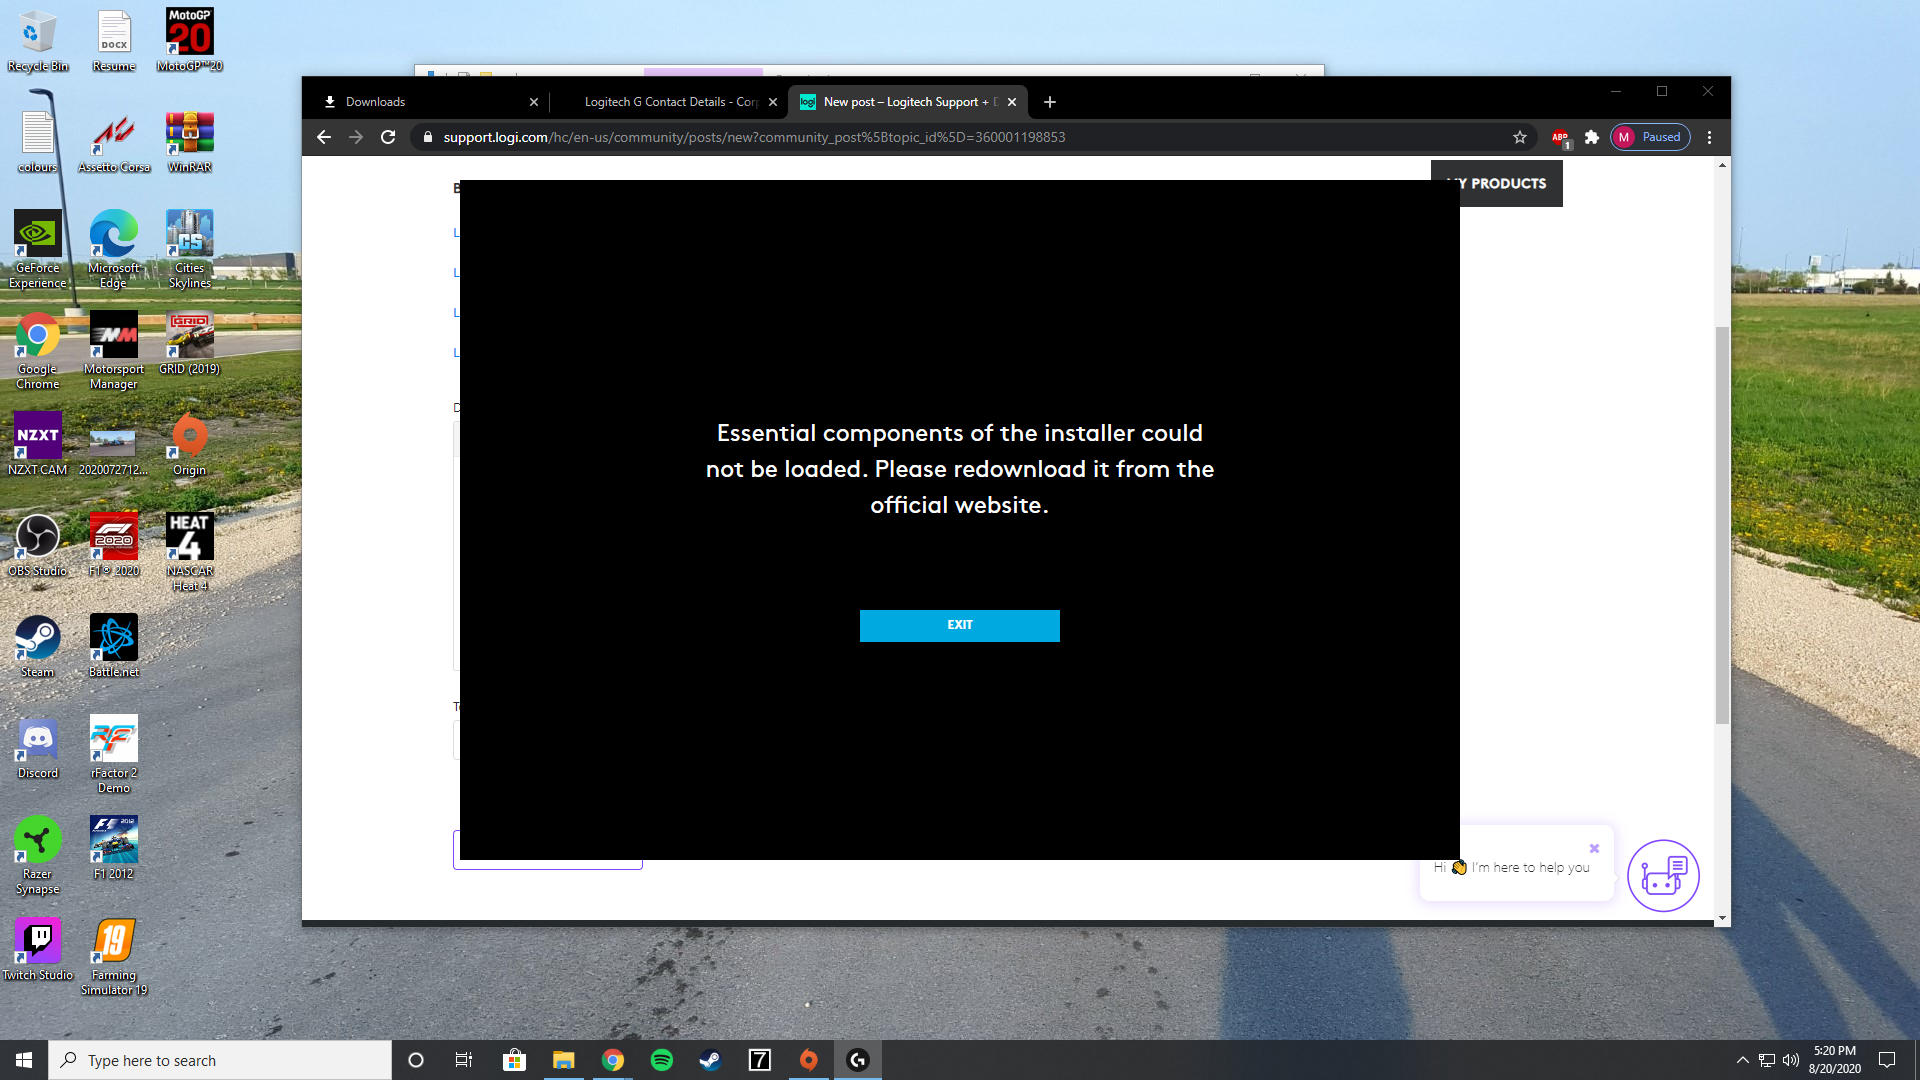1920x1080 pixels.
Task: Toggle browser favorites star icon
Action: pos(1520,137)
